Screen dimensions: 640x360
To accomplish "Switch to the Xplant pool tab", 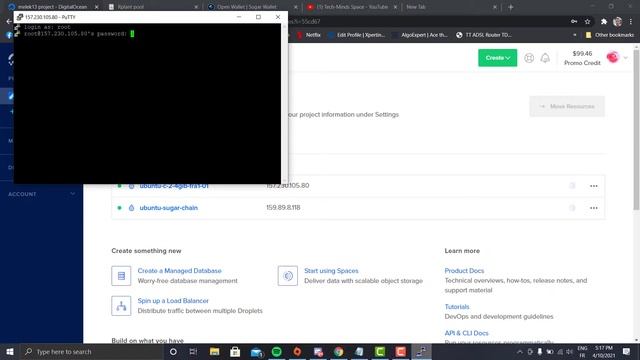I will [152, 7].
